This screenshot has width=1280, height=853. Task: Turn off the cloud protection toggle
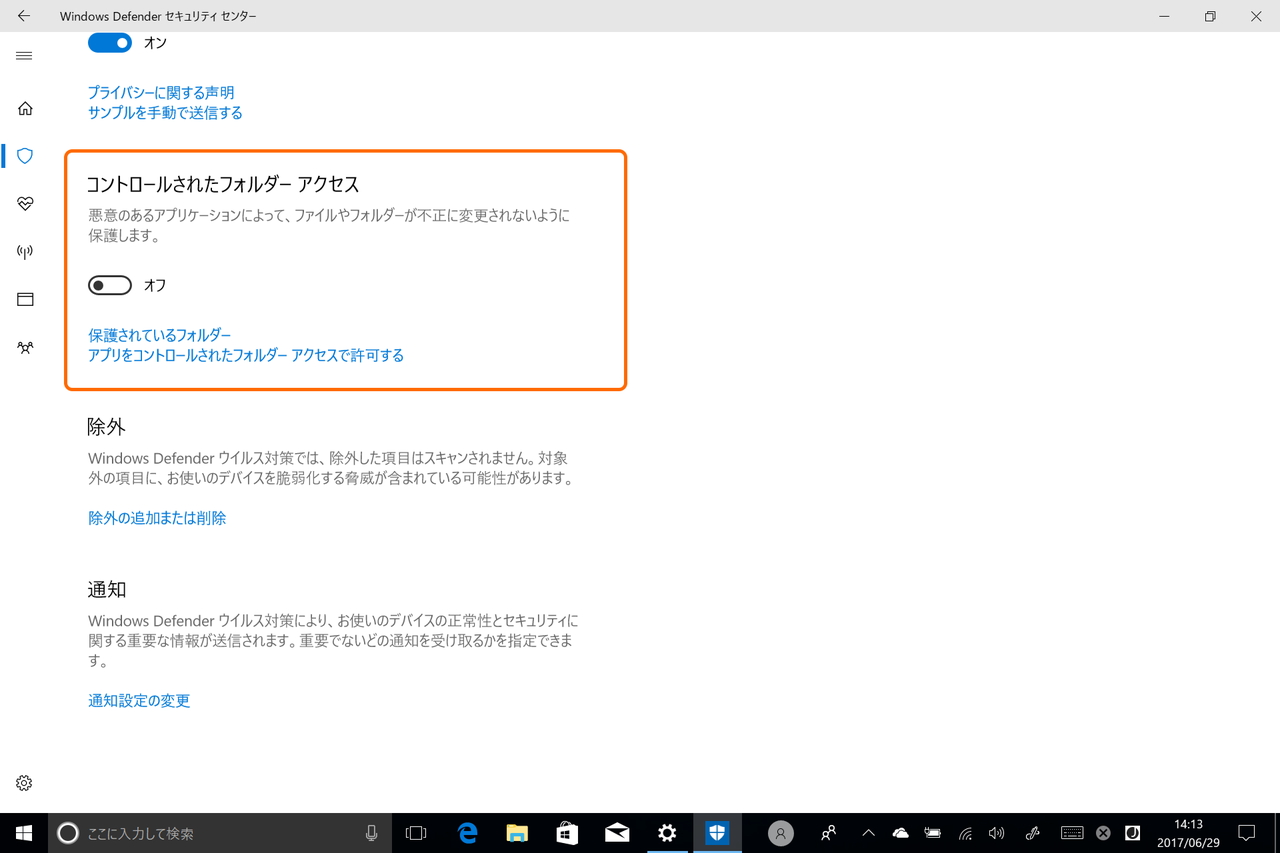(x=109, y=42)
